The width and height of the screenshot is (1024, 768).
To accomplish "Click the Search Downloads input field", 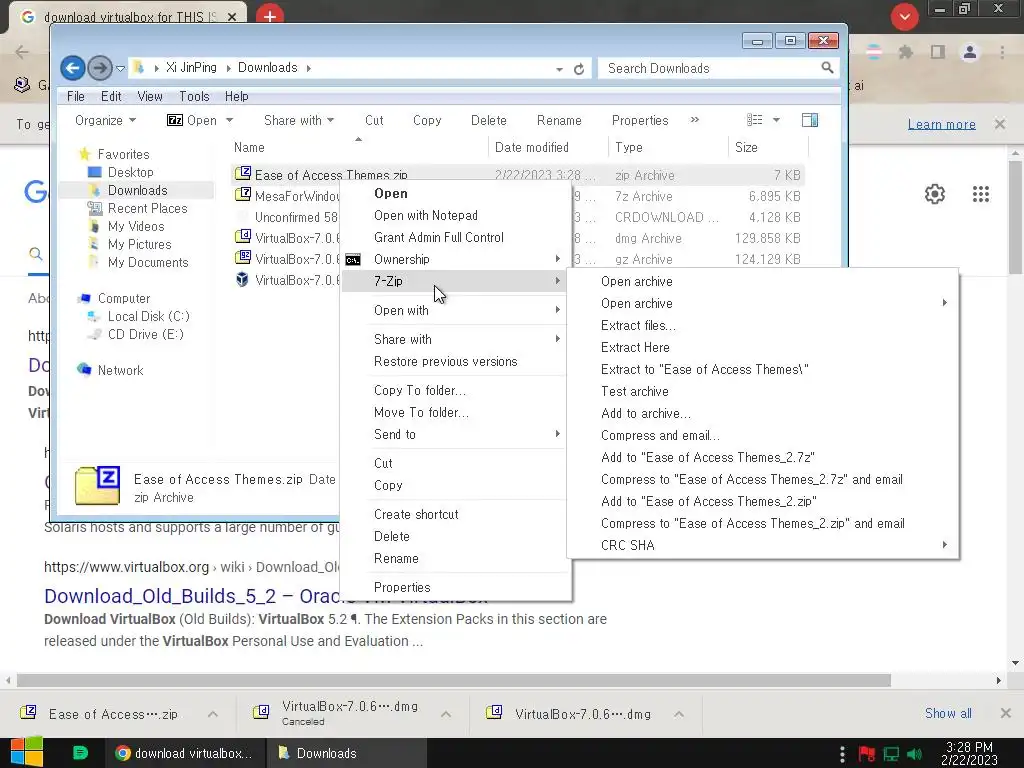I will pos(711,68).
